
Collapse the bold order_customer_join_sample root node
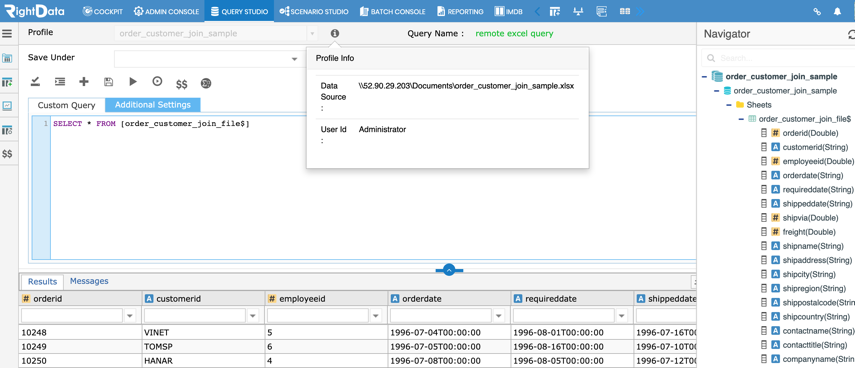pyautogui.click(x=706, y=77)
